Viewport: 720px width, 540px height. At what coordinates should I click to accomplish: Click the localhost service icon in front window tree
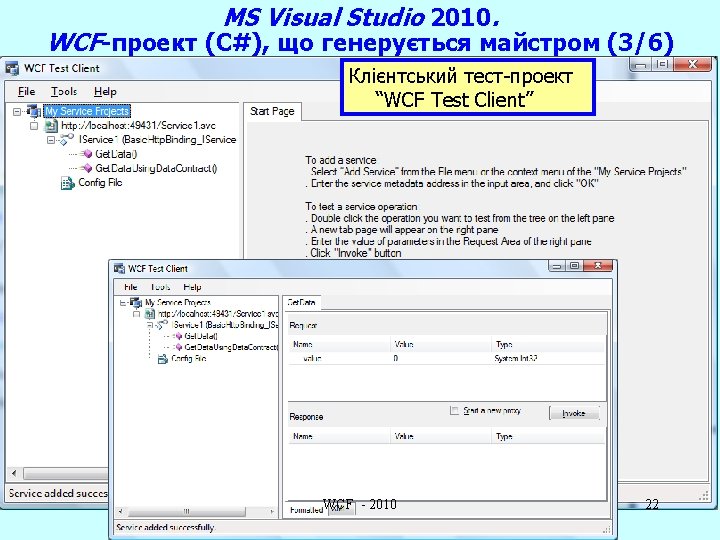(150, 314)
